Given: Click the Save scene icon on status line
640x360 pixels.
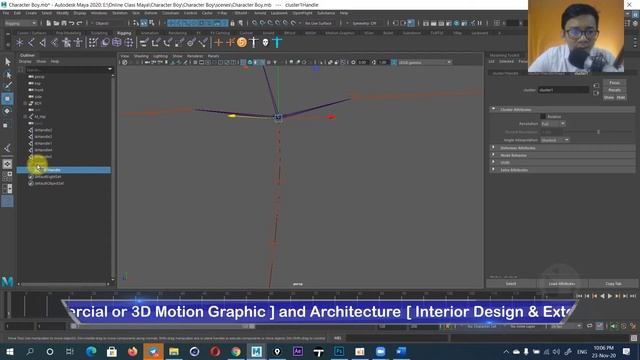Looking at the screenshot, I should click(64, 23).
